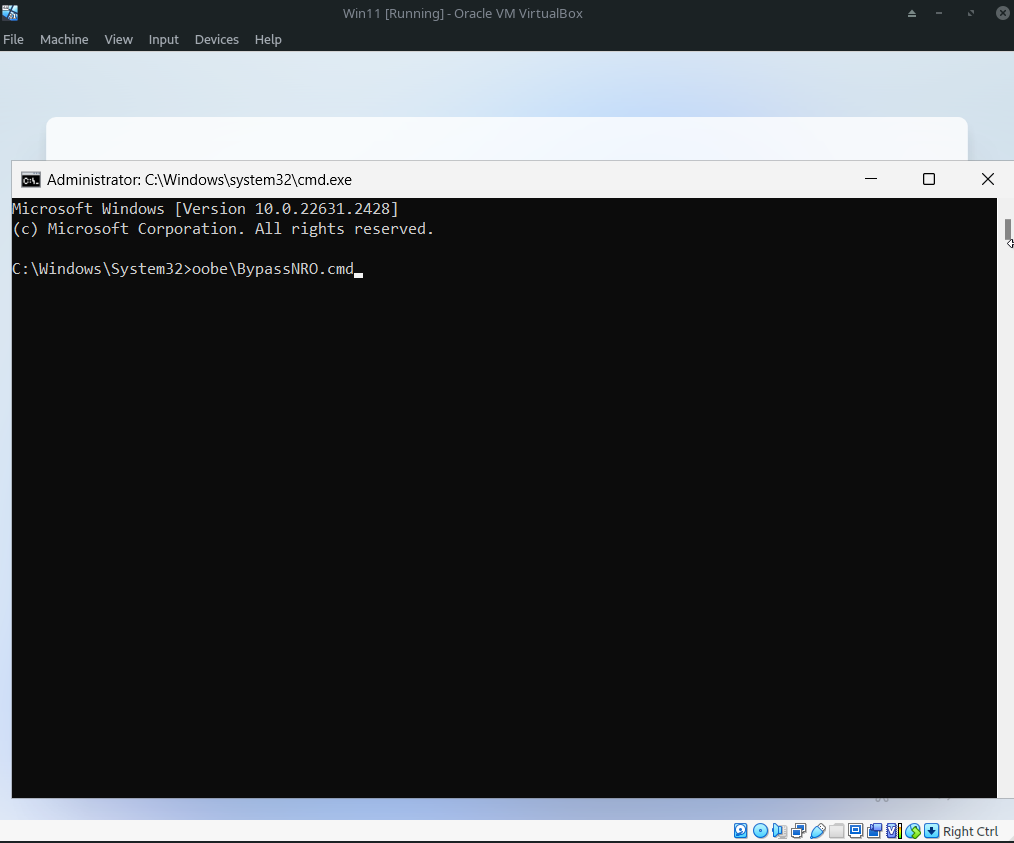
Task: Click the cmd.exe icon in console title
Action: pyautogui.click(x=30, y=180)
